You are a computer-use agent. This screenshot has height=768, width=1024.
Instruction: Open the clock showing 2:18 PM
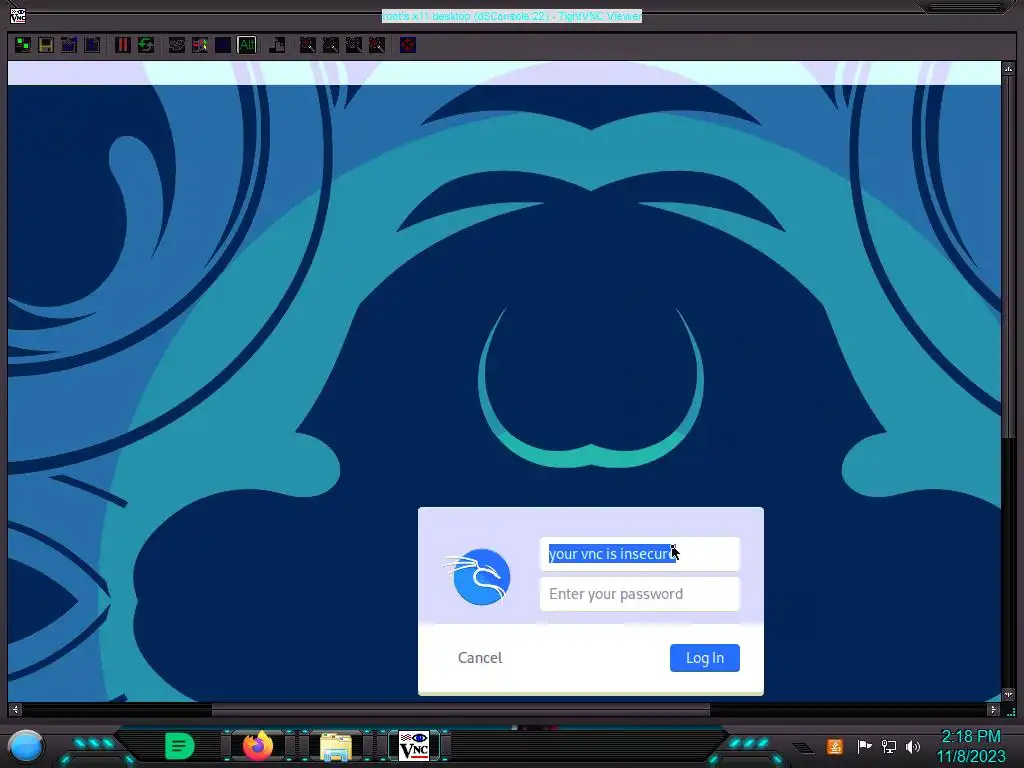tap(971, 746)
